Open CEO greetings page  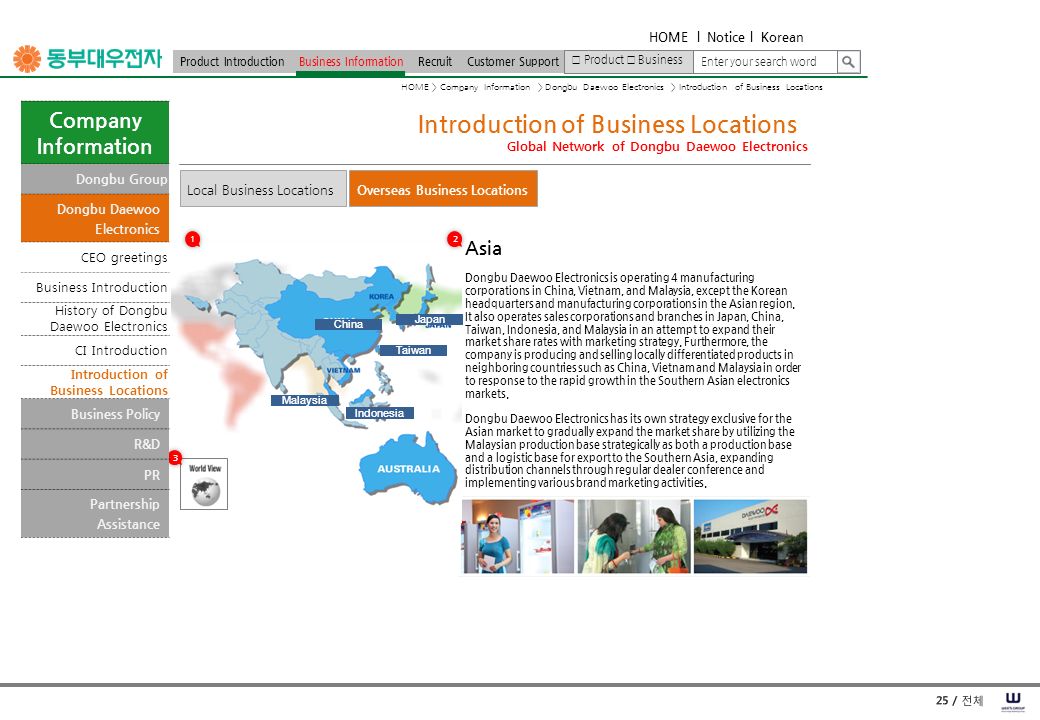[x=123, y=257]
